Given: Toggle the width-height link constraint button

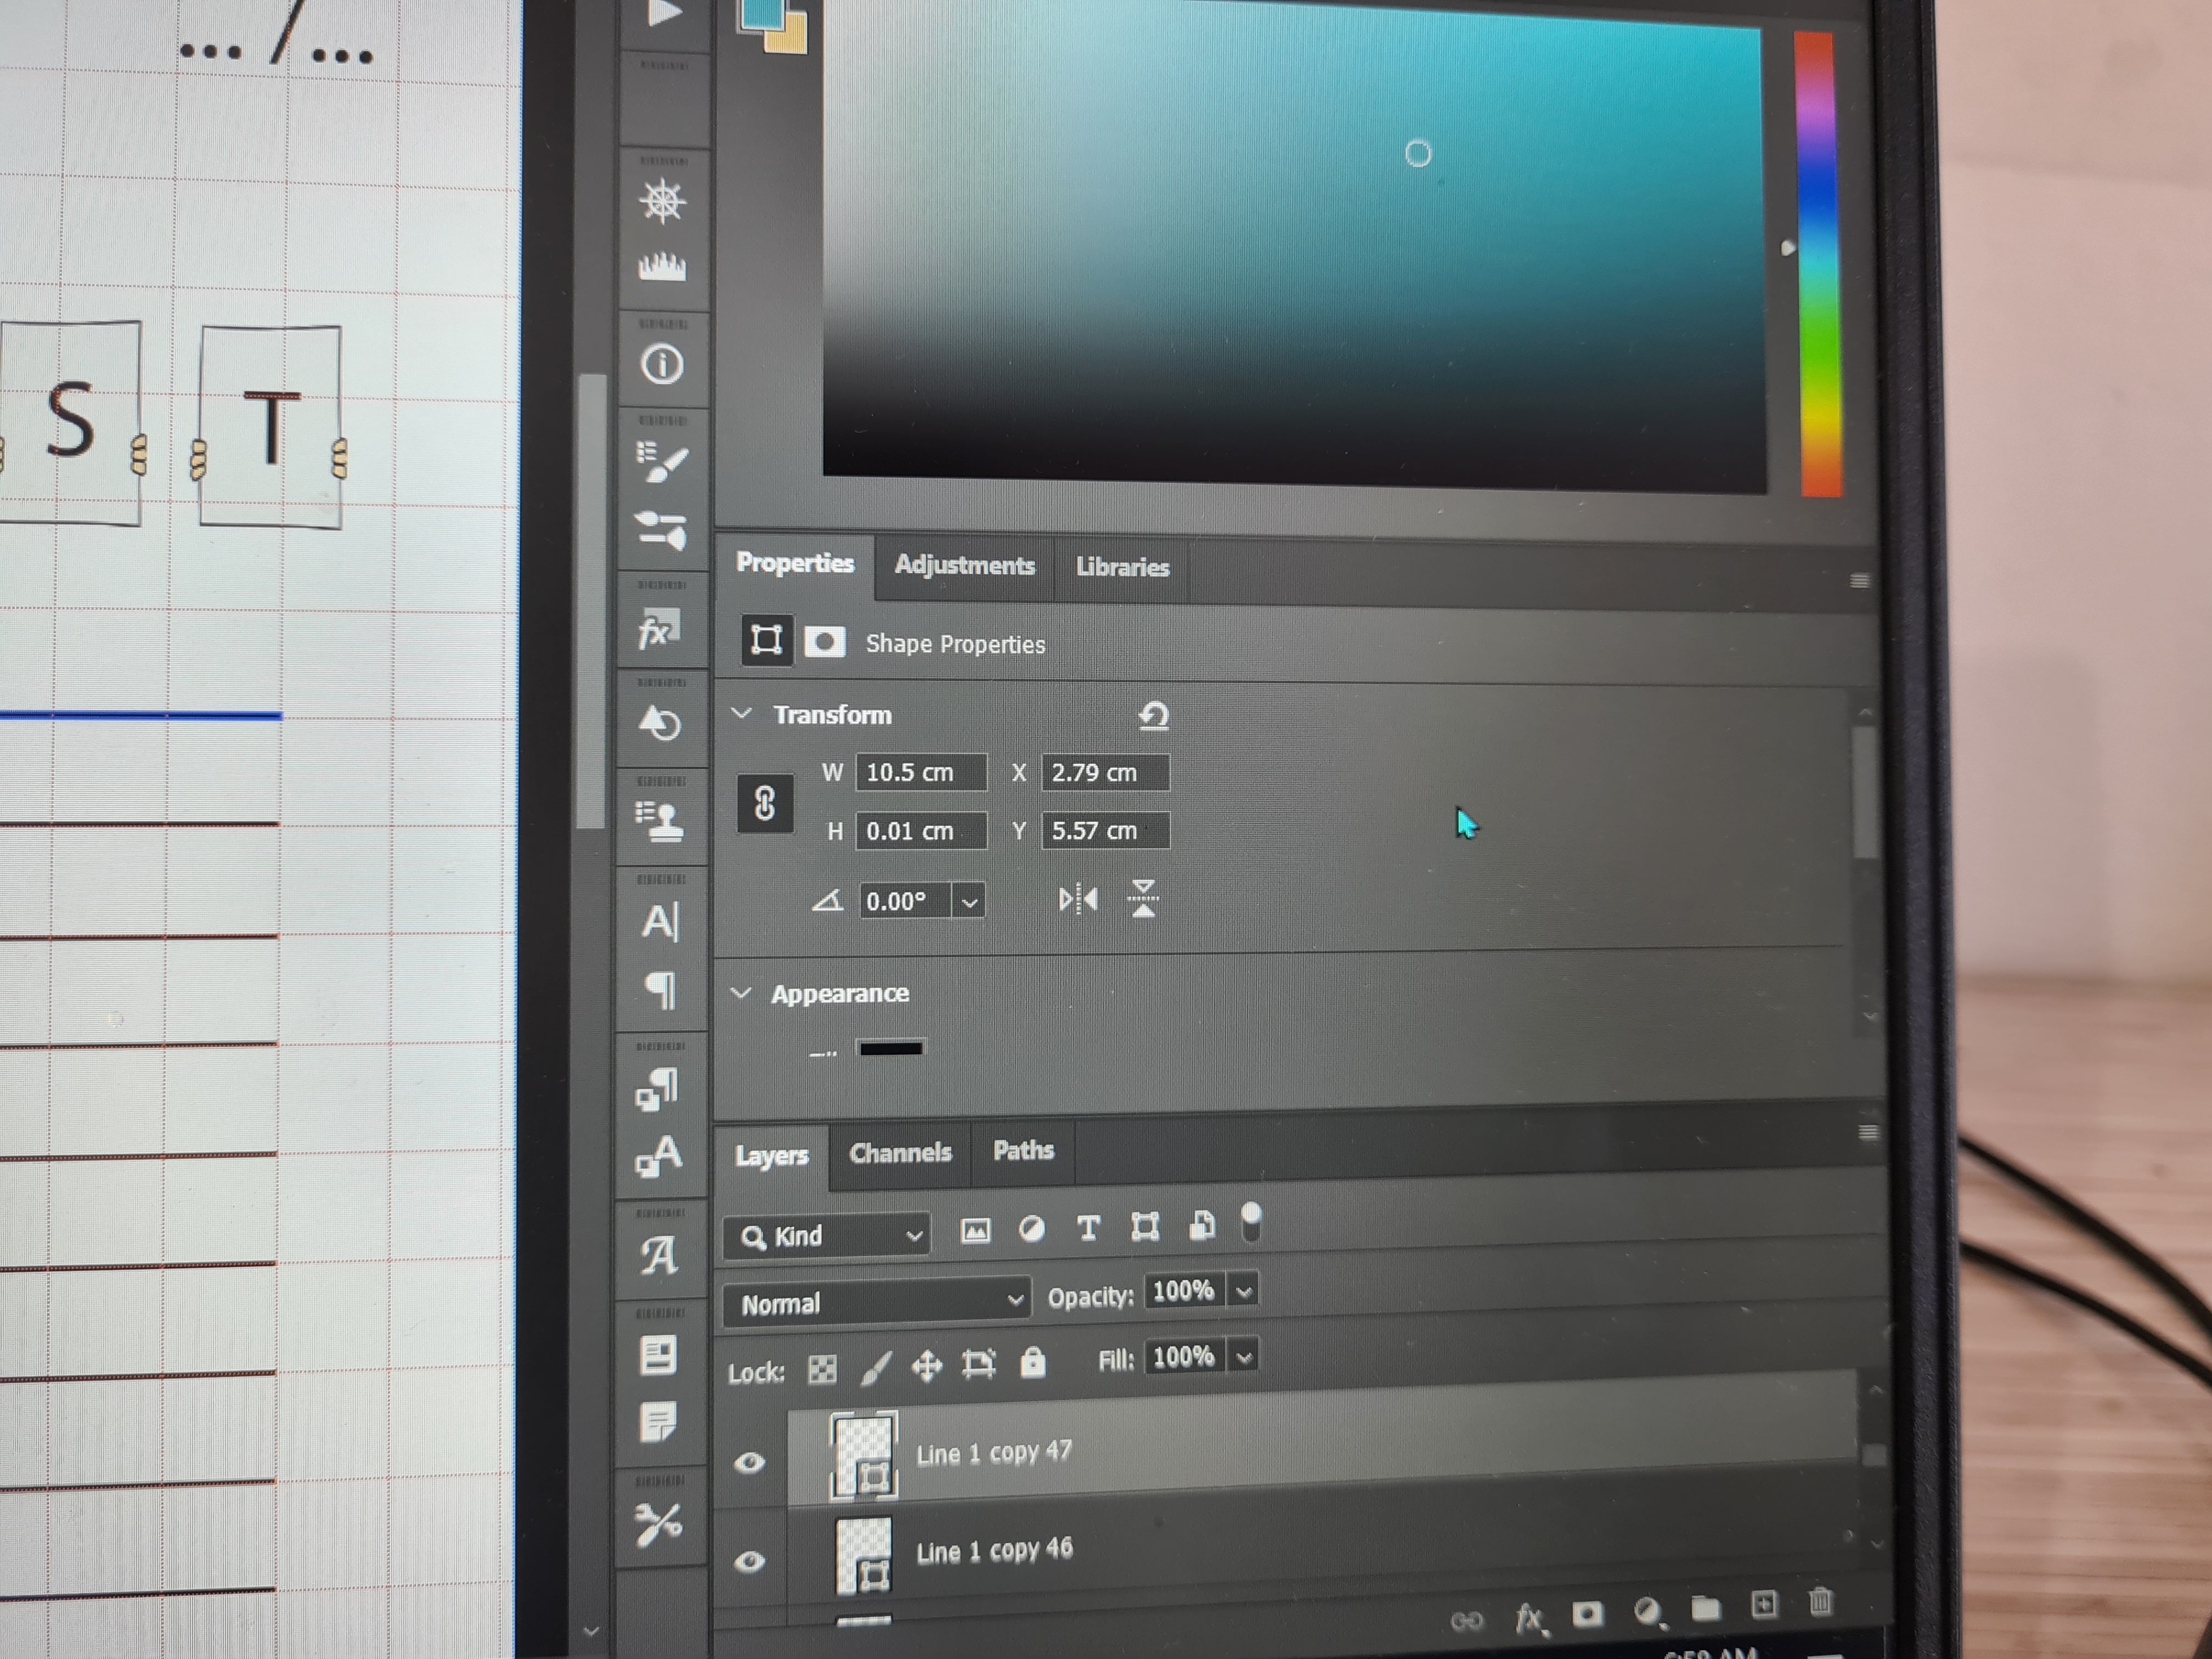Looking at the screenshot, I should pos(765,803).
